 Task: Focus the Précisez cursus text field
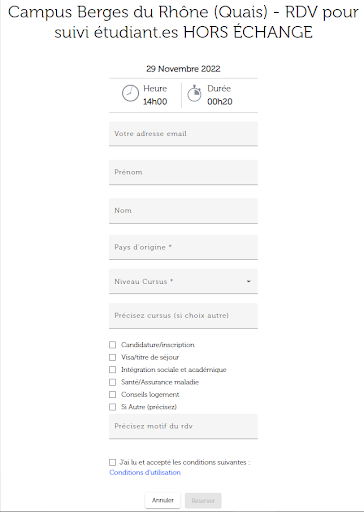(x=183, y=316)
